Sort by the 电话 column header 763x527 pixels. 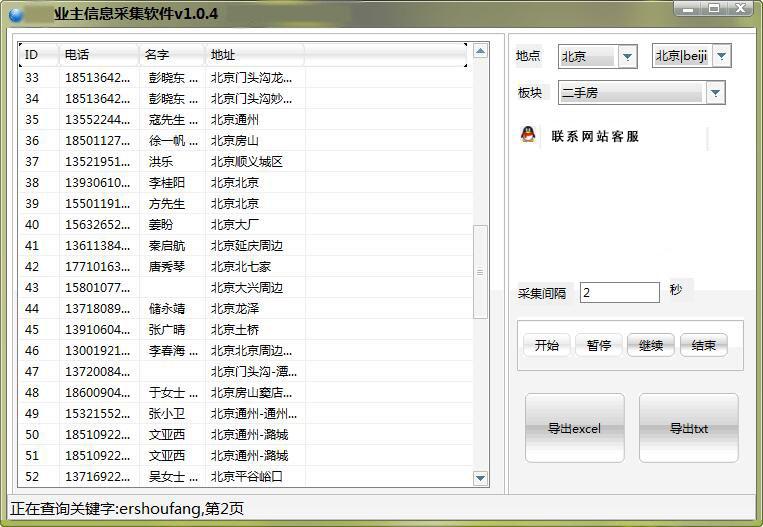coord(99,55)
